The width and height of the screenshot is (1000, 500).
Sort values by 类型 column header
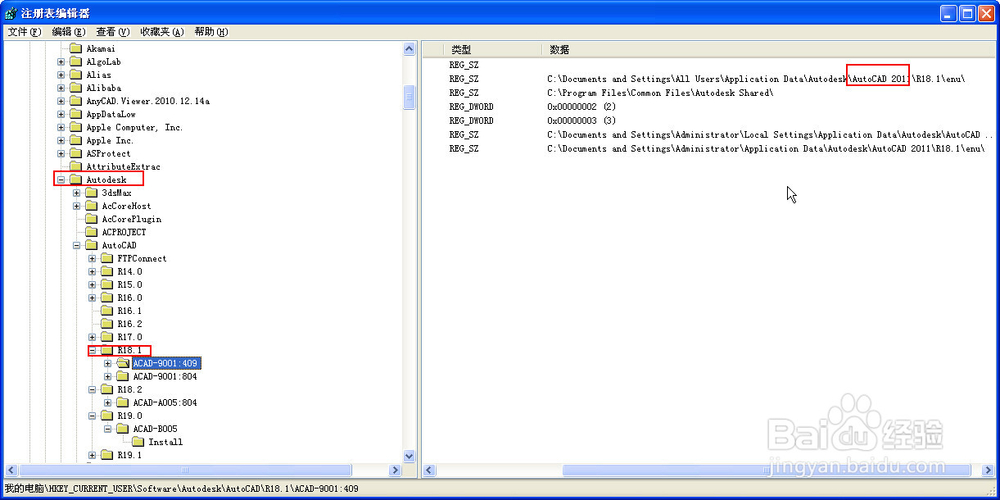click(492, 49)
